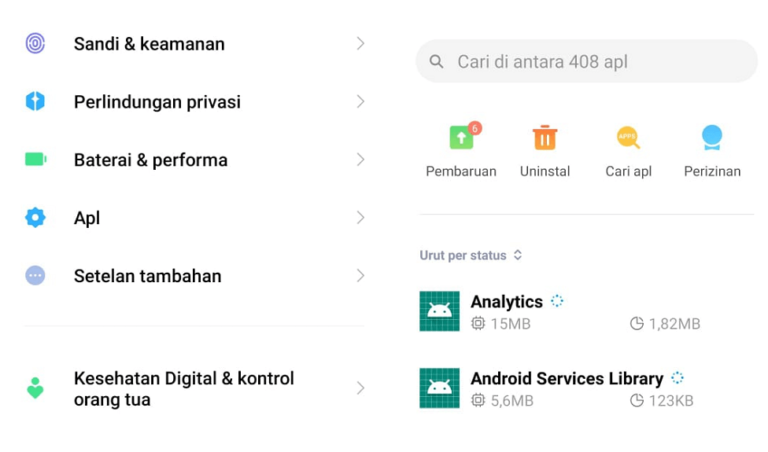Open the Perlindungan privasi menu entry
The image size is (768, 452).
pyautogui.click(x=194, y=101)
